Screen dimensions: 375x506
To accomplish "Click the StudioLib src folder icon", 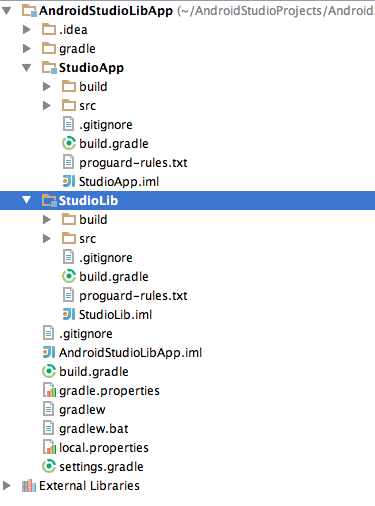I will 69,238.
